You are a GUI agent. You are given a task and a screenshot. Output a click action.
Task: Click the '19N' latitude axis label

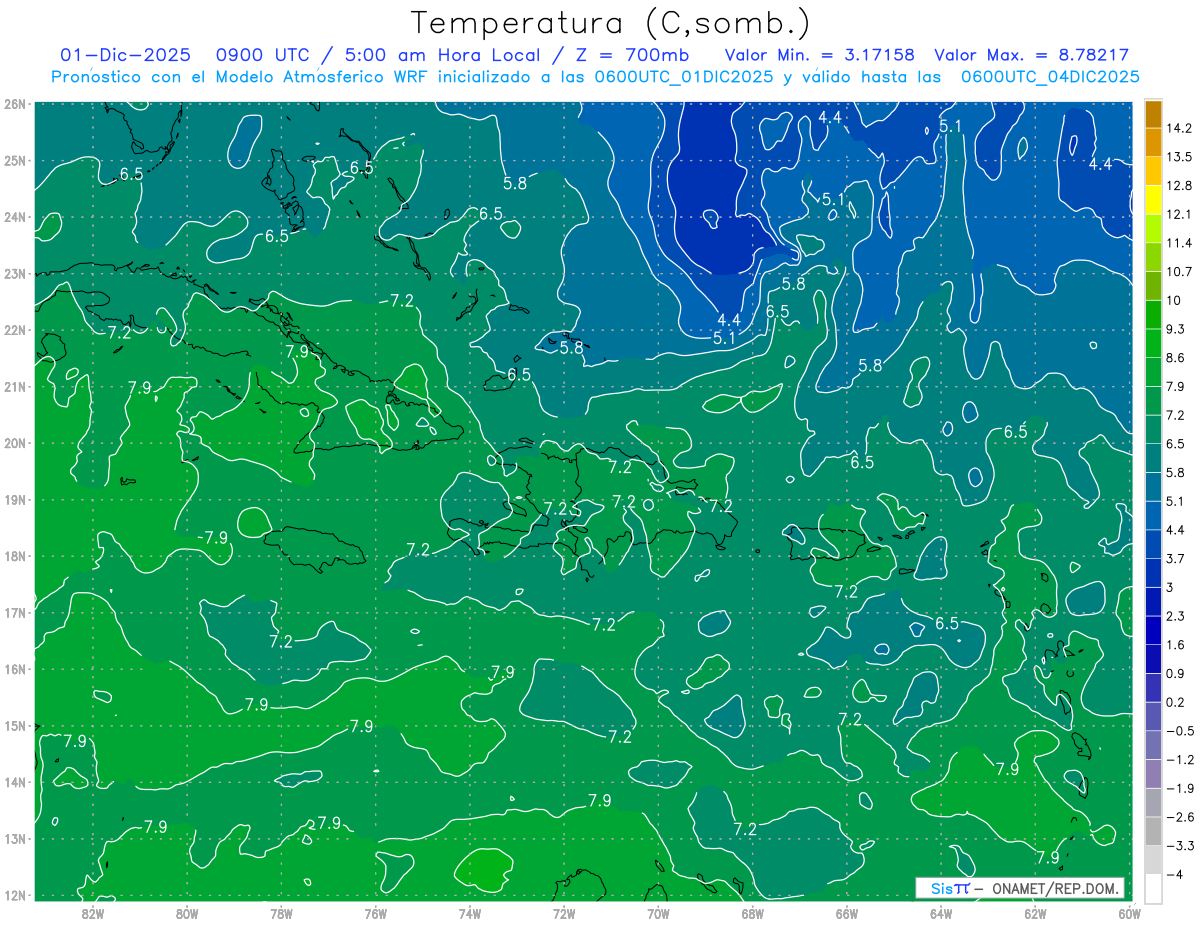point(14,500)
